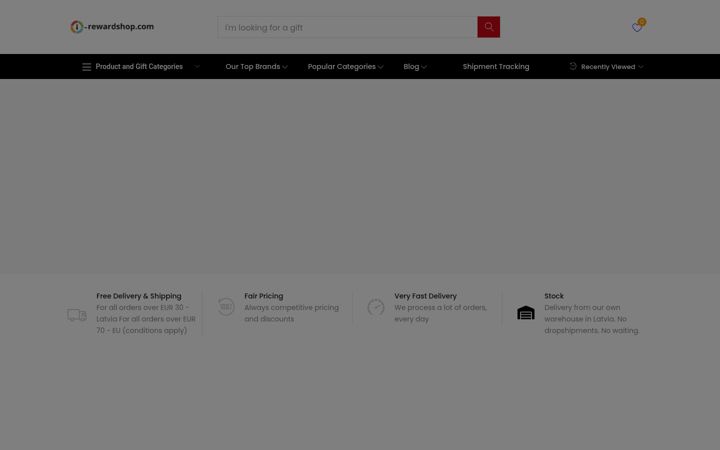The height and width of the screenshot is (450, 720).
Task: Click "Delivery from our own warehouse" text
Action: click(591, 319)
